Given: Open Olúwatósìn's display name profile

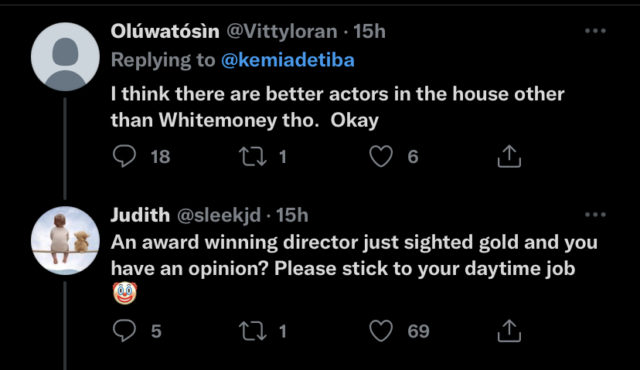Looking at the screenshot, I should point(165,31).
